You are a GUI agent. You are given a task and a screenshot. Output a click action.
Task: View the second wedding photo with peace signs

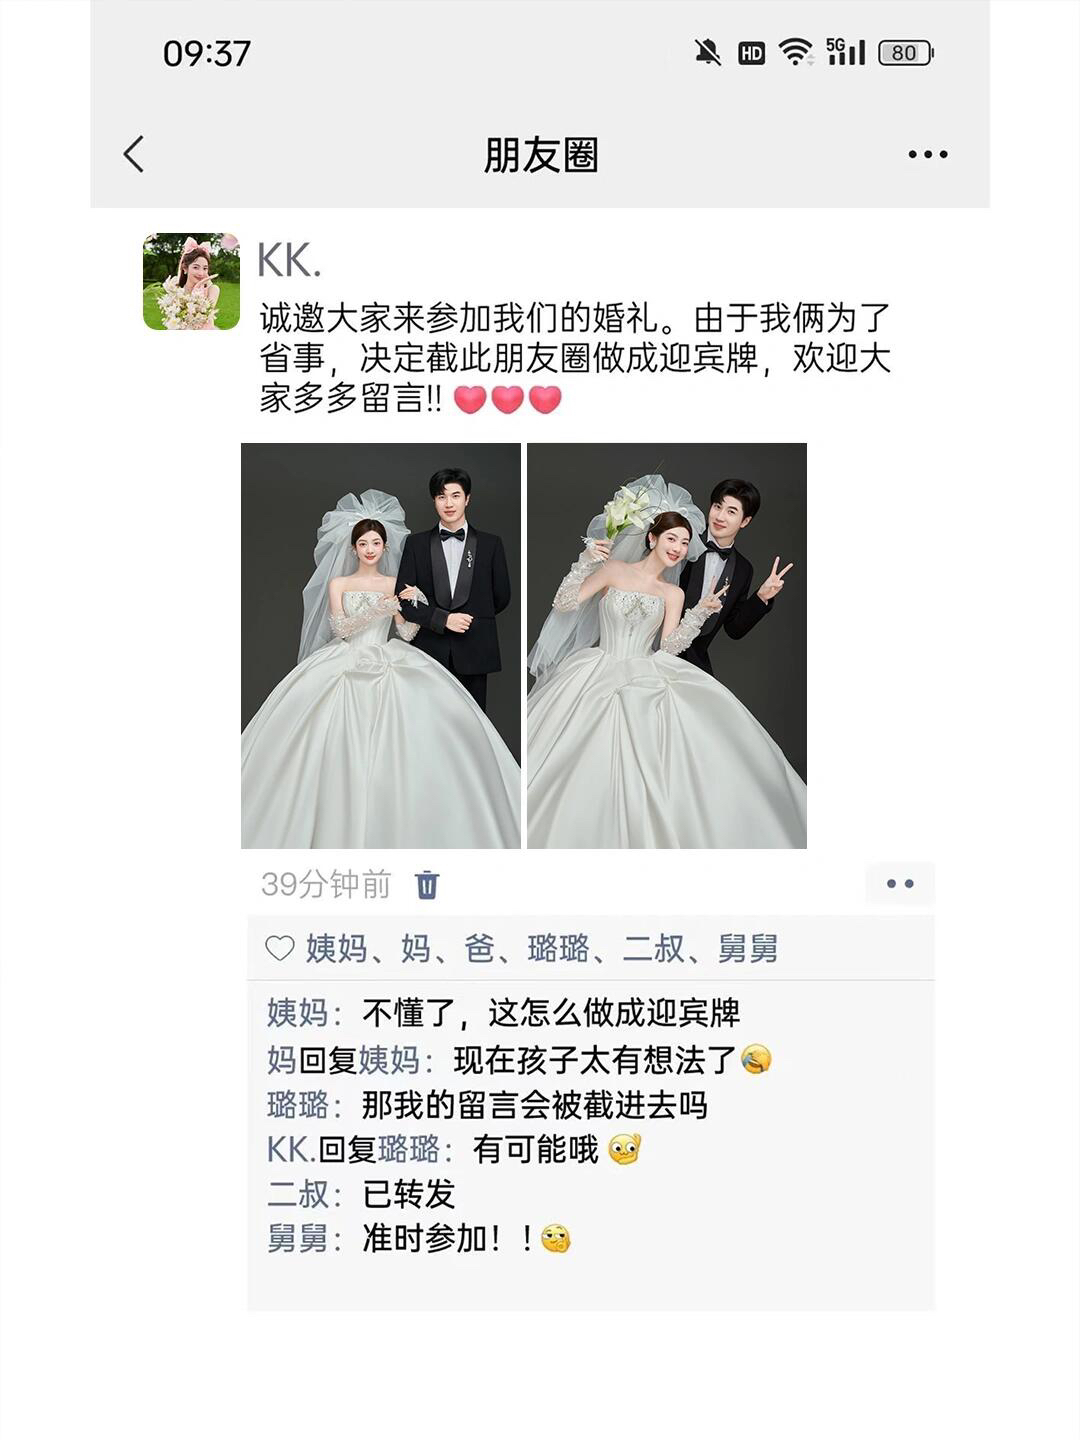667,645
